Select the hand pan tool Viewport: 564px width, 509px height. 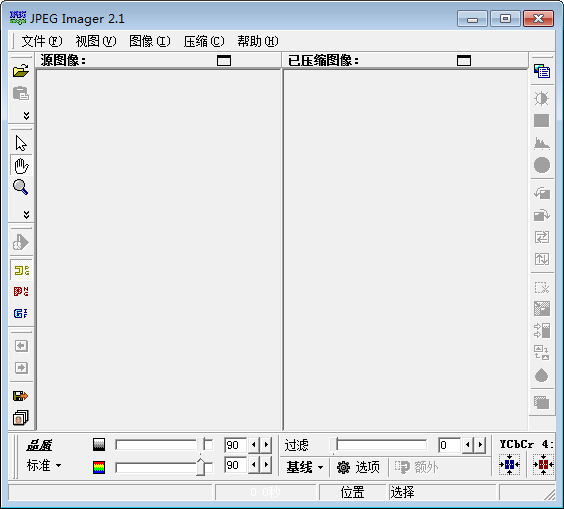(x=21, y=166)
